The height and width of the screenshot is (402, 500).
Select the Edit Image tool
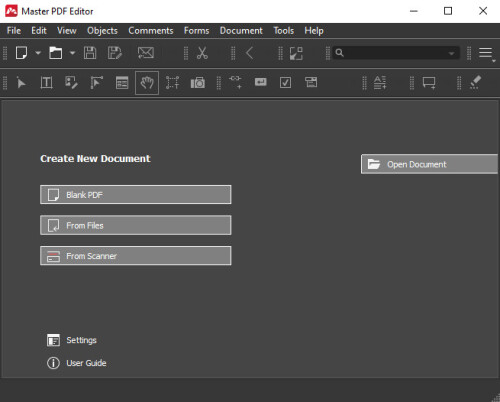tap(71, 83)
